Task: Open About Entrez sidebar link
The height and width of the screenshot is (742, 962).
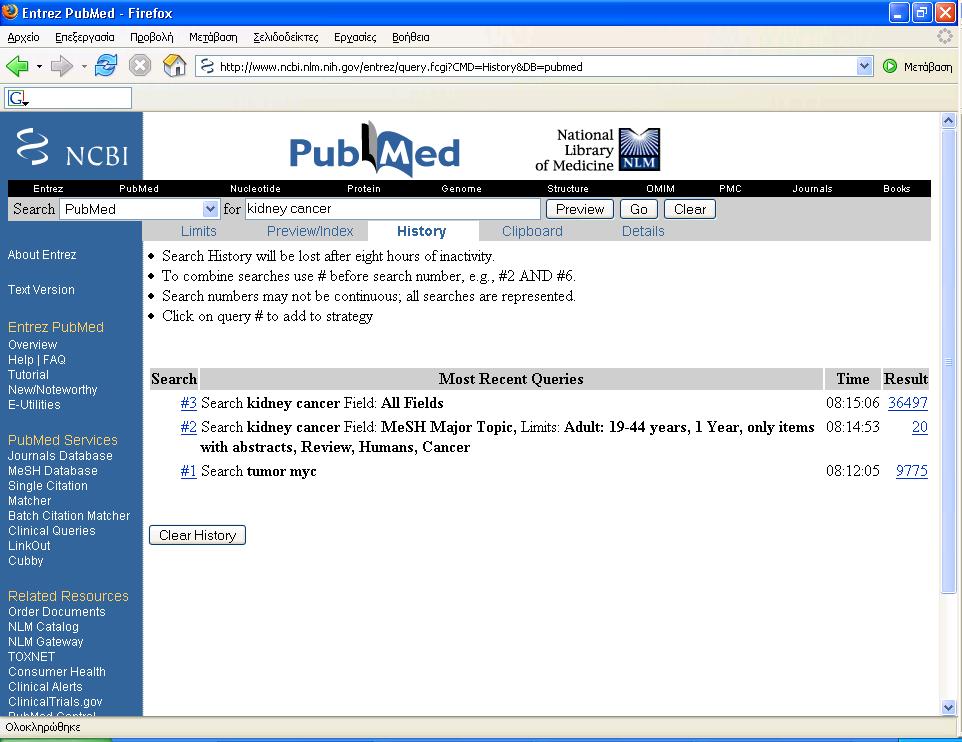Action: [x=42, y=255]
